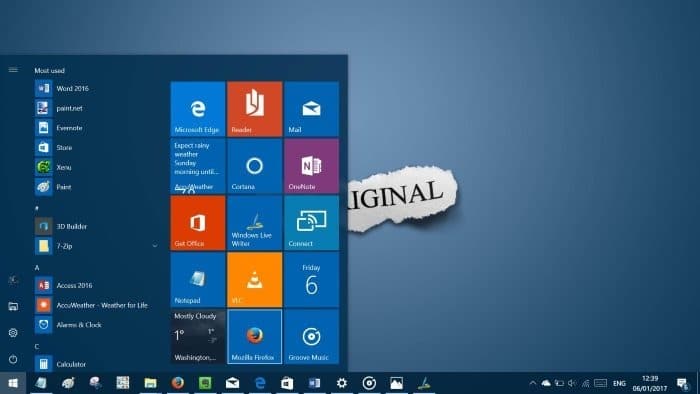Open the Notepad tile
Viewport: 700px width, 394px height.
coord(198,280)
